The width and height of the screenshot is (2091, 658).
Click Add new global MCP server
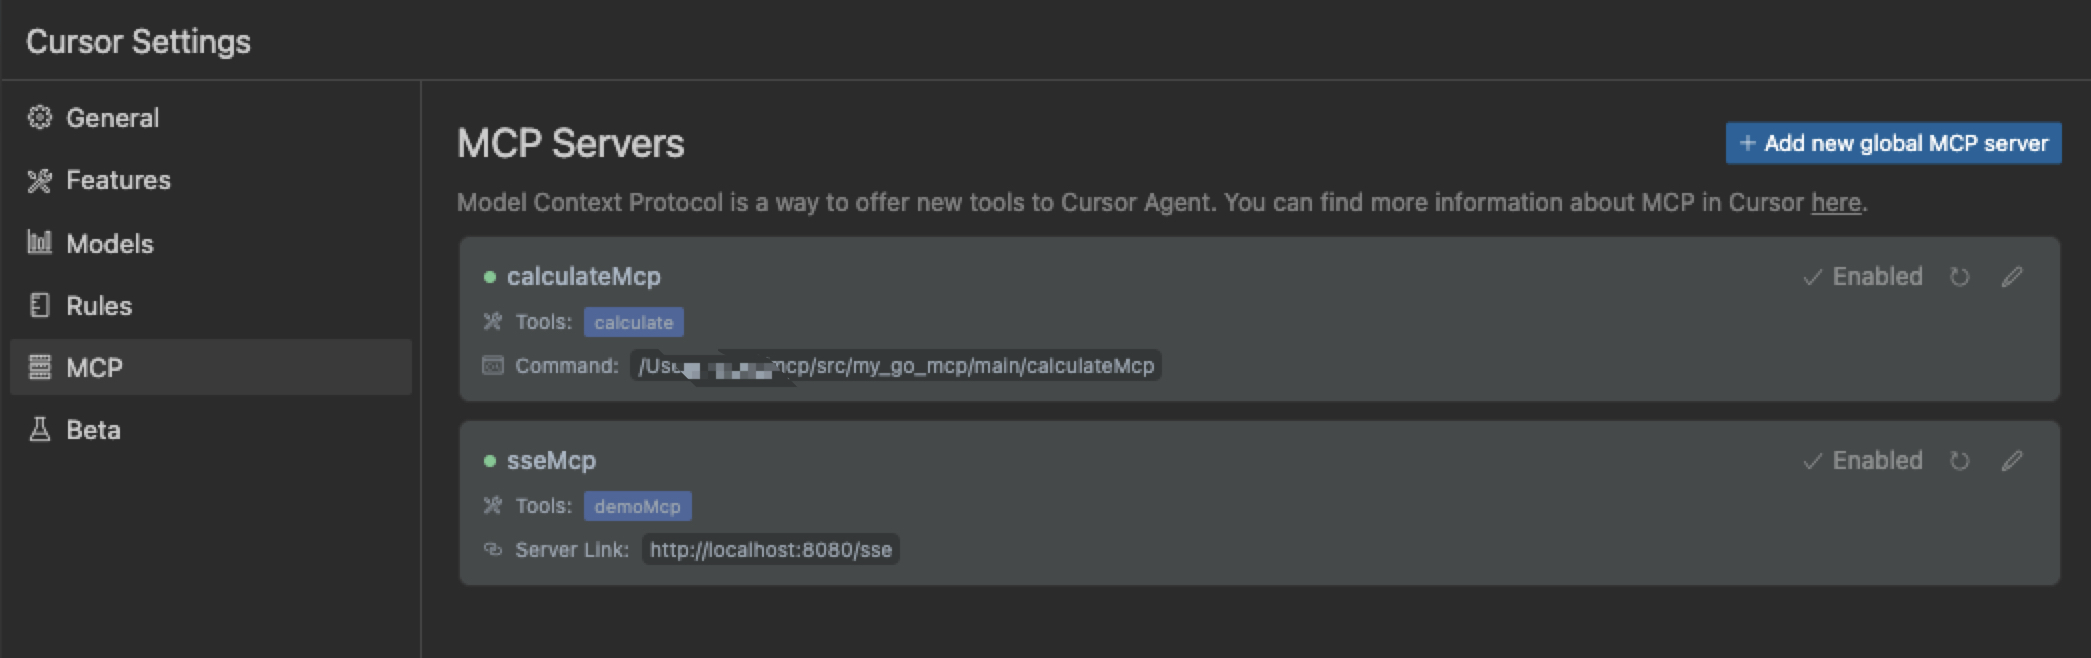coord(1893,144)
